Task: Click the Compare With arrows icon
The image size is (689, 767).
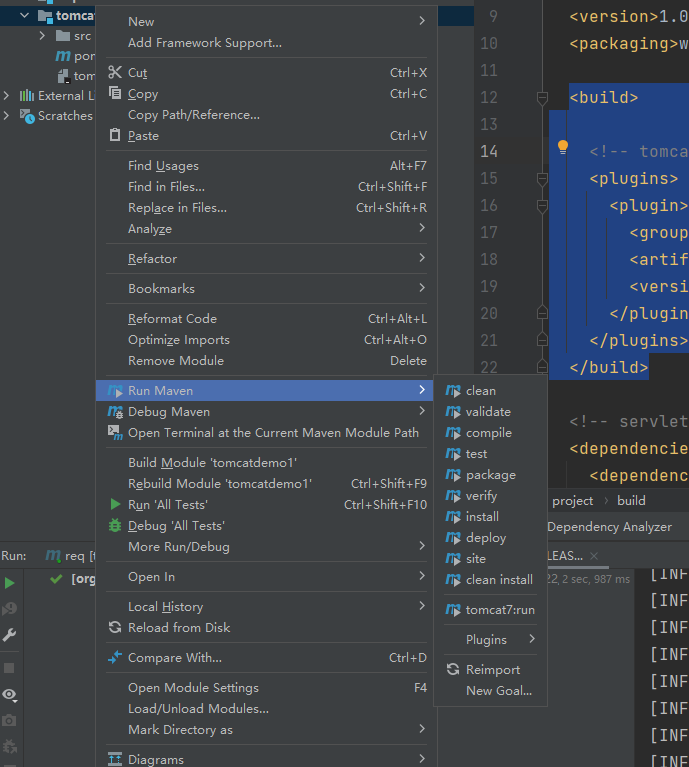Action: click(114, 658)
